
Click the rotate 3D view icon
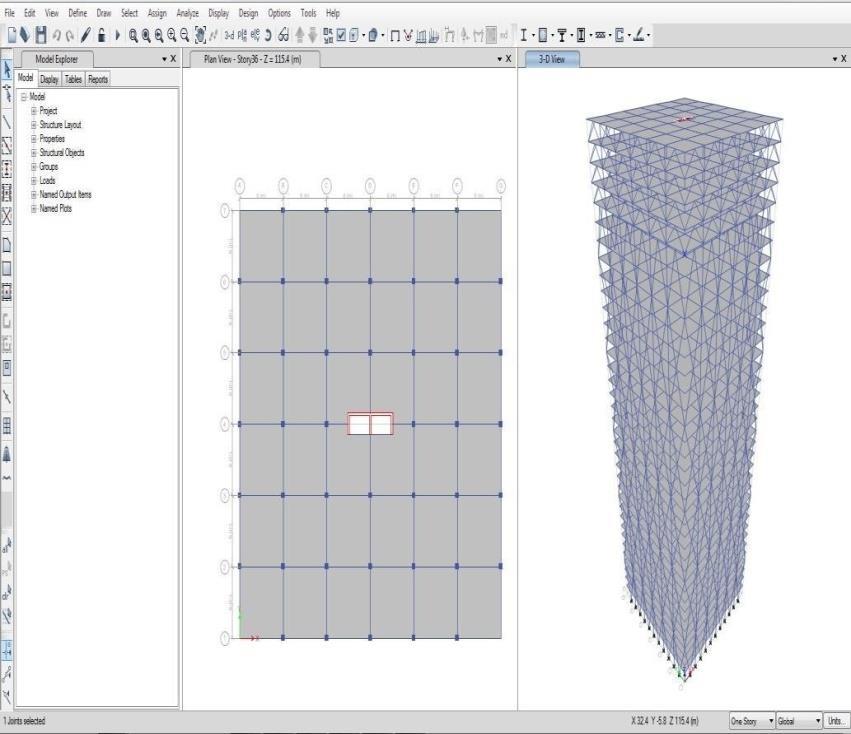268,35
